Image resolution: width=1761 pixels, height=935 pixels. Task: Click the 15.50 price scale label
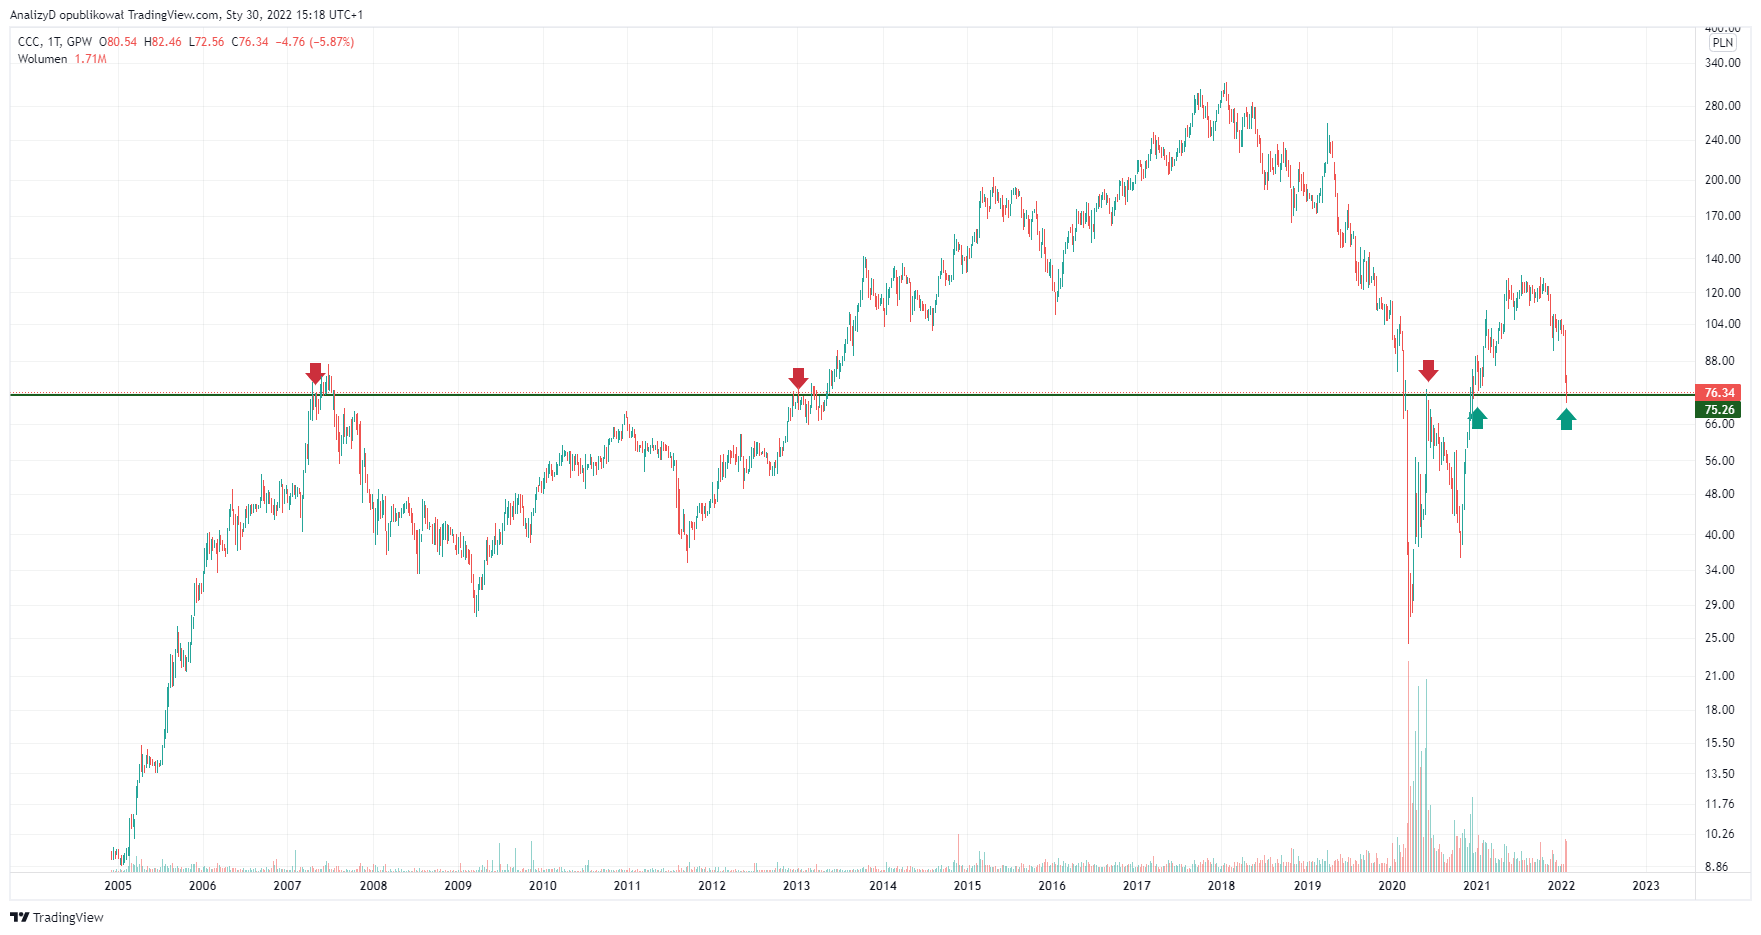(1720, 743)
